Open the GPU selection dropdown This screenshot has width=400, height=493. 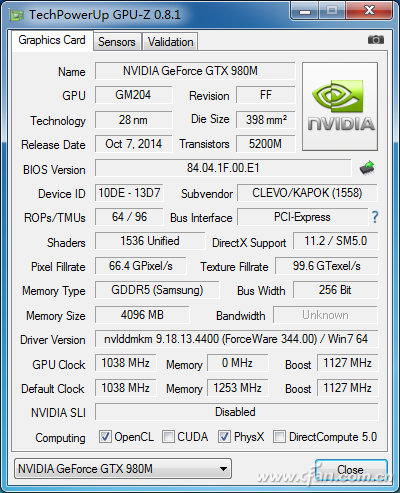[123, 469]
